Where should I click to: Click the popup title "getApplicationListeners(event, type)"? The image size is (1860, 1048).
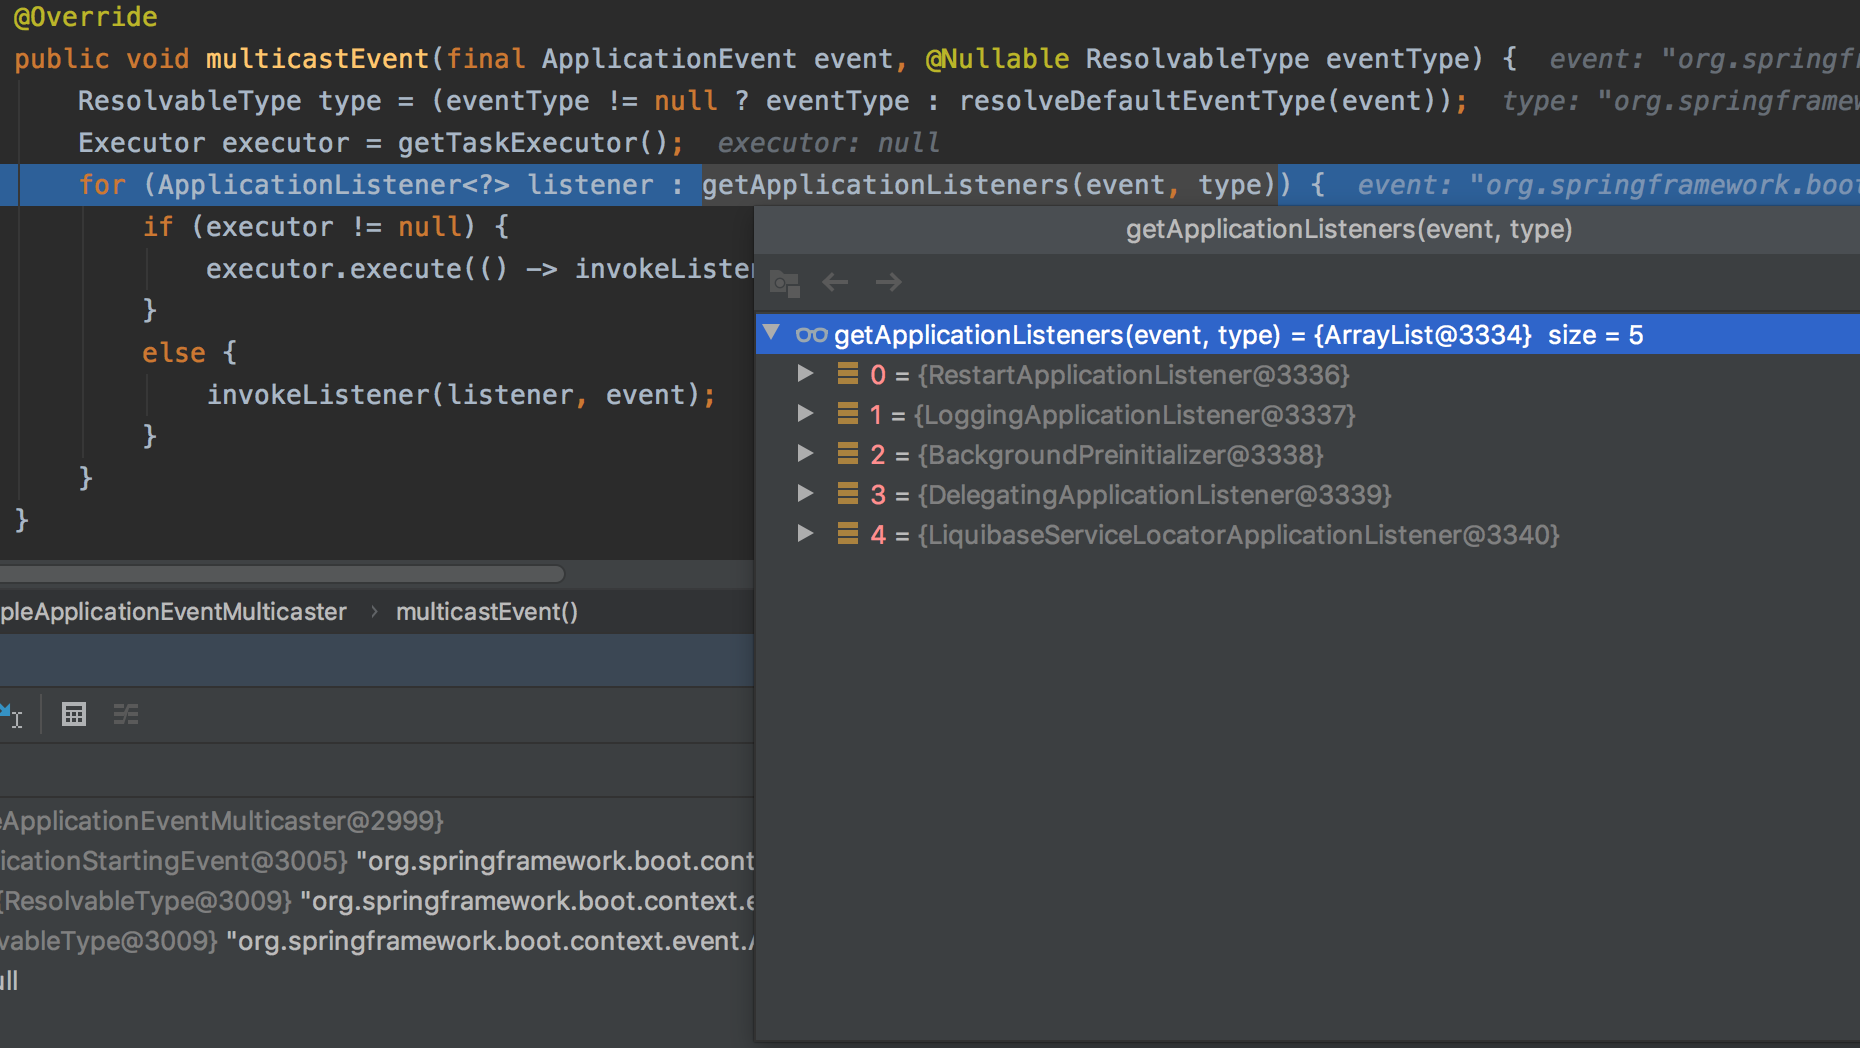point(1349,229)
